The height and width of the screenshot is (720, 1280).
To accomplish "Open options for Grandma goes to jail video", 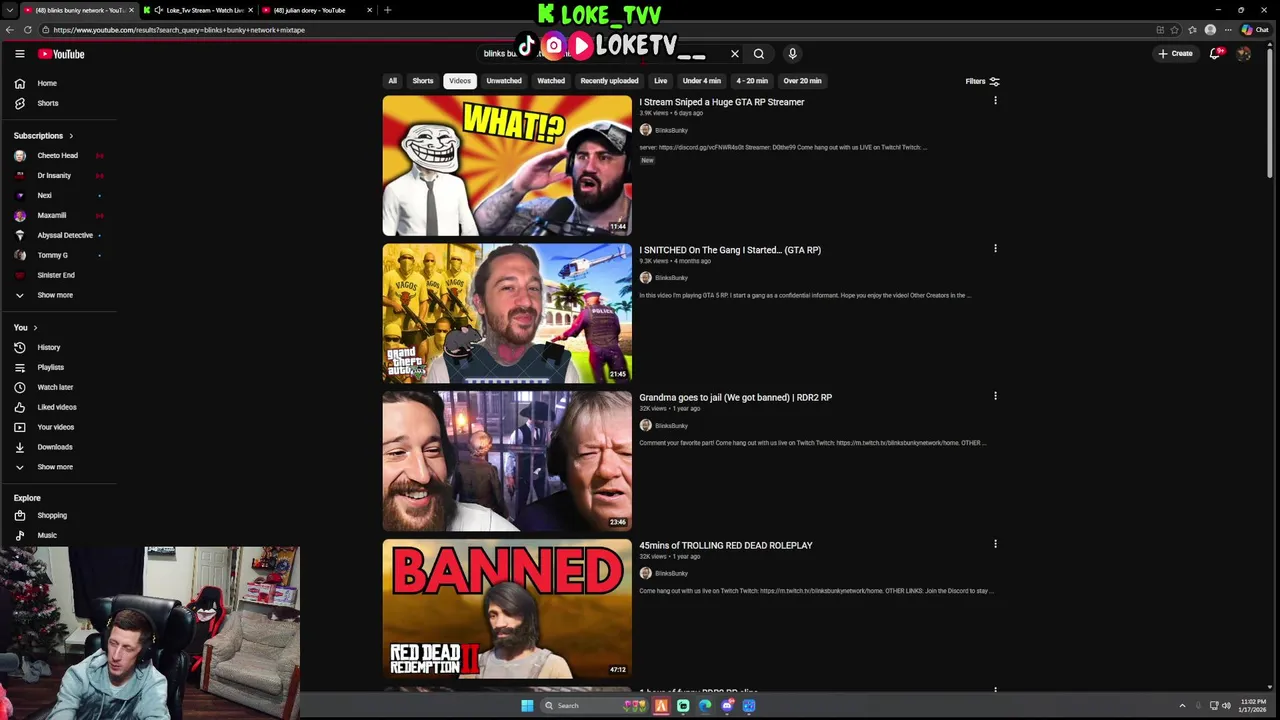I will pyautogui.click(x=995, y=396).
